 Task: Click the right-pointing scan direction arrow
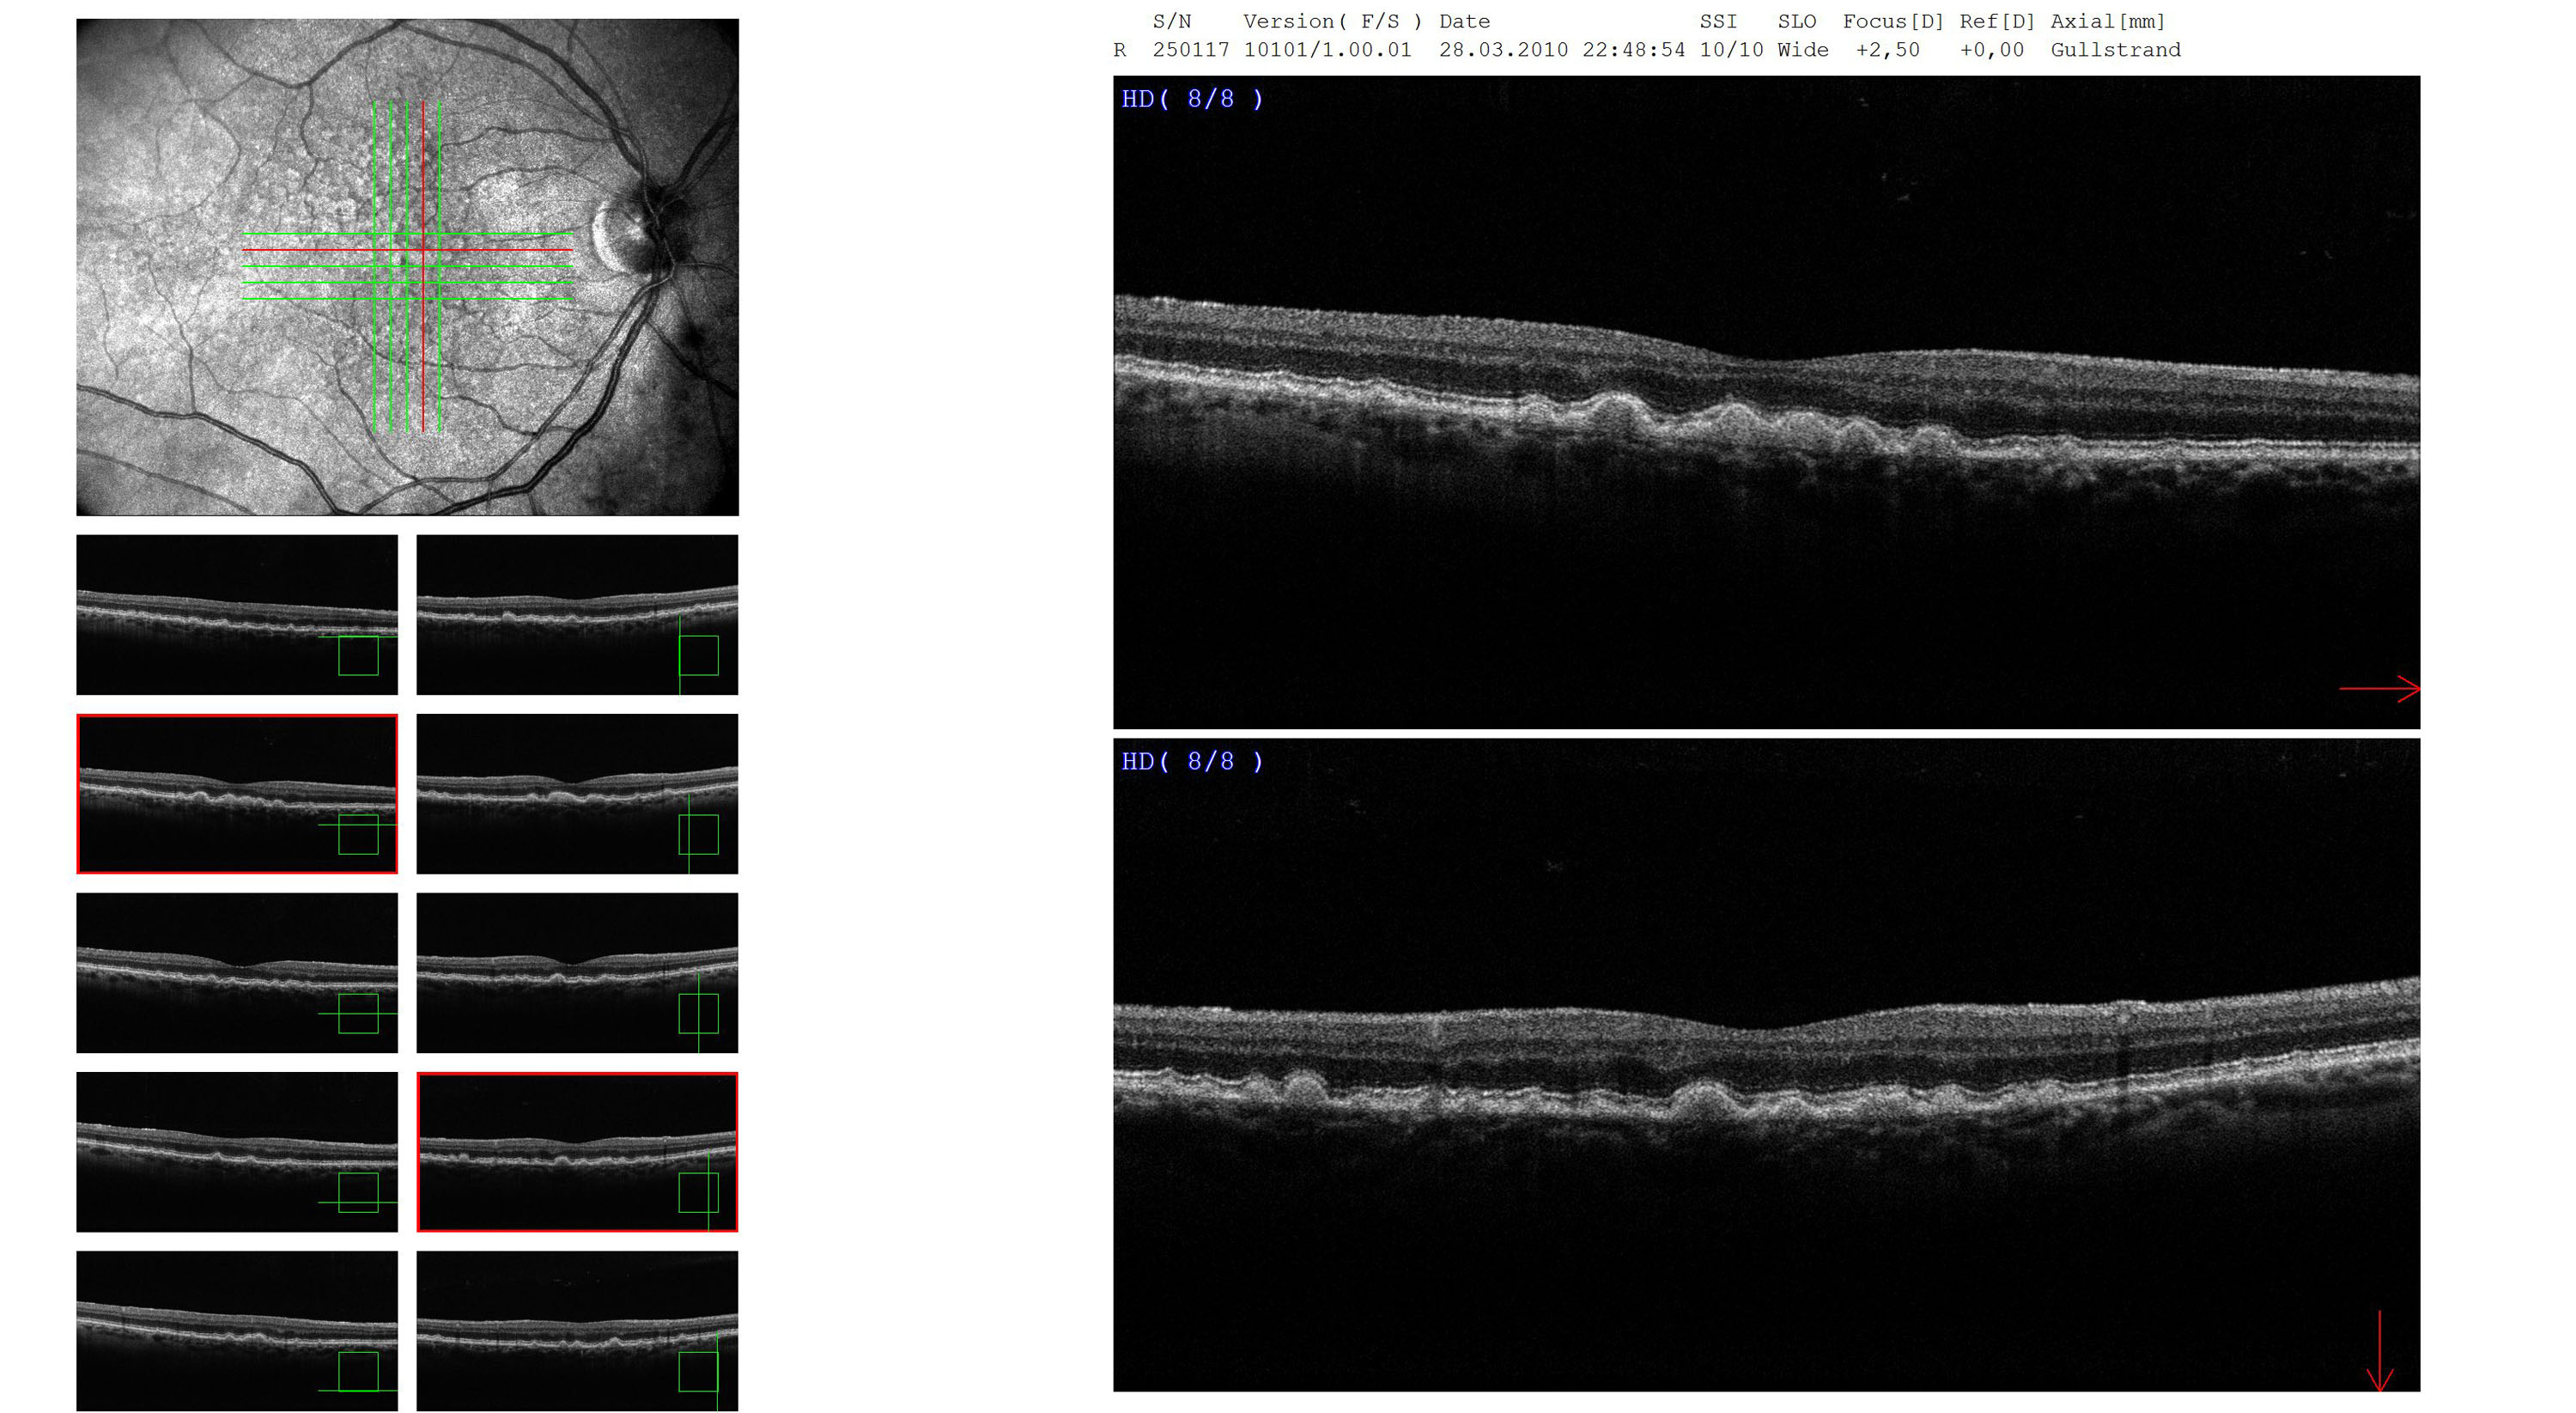(2380, 689)
